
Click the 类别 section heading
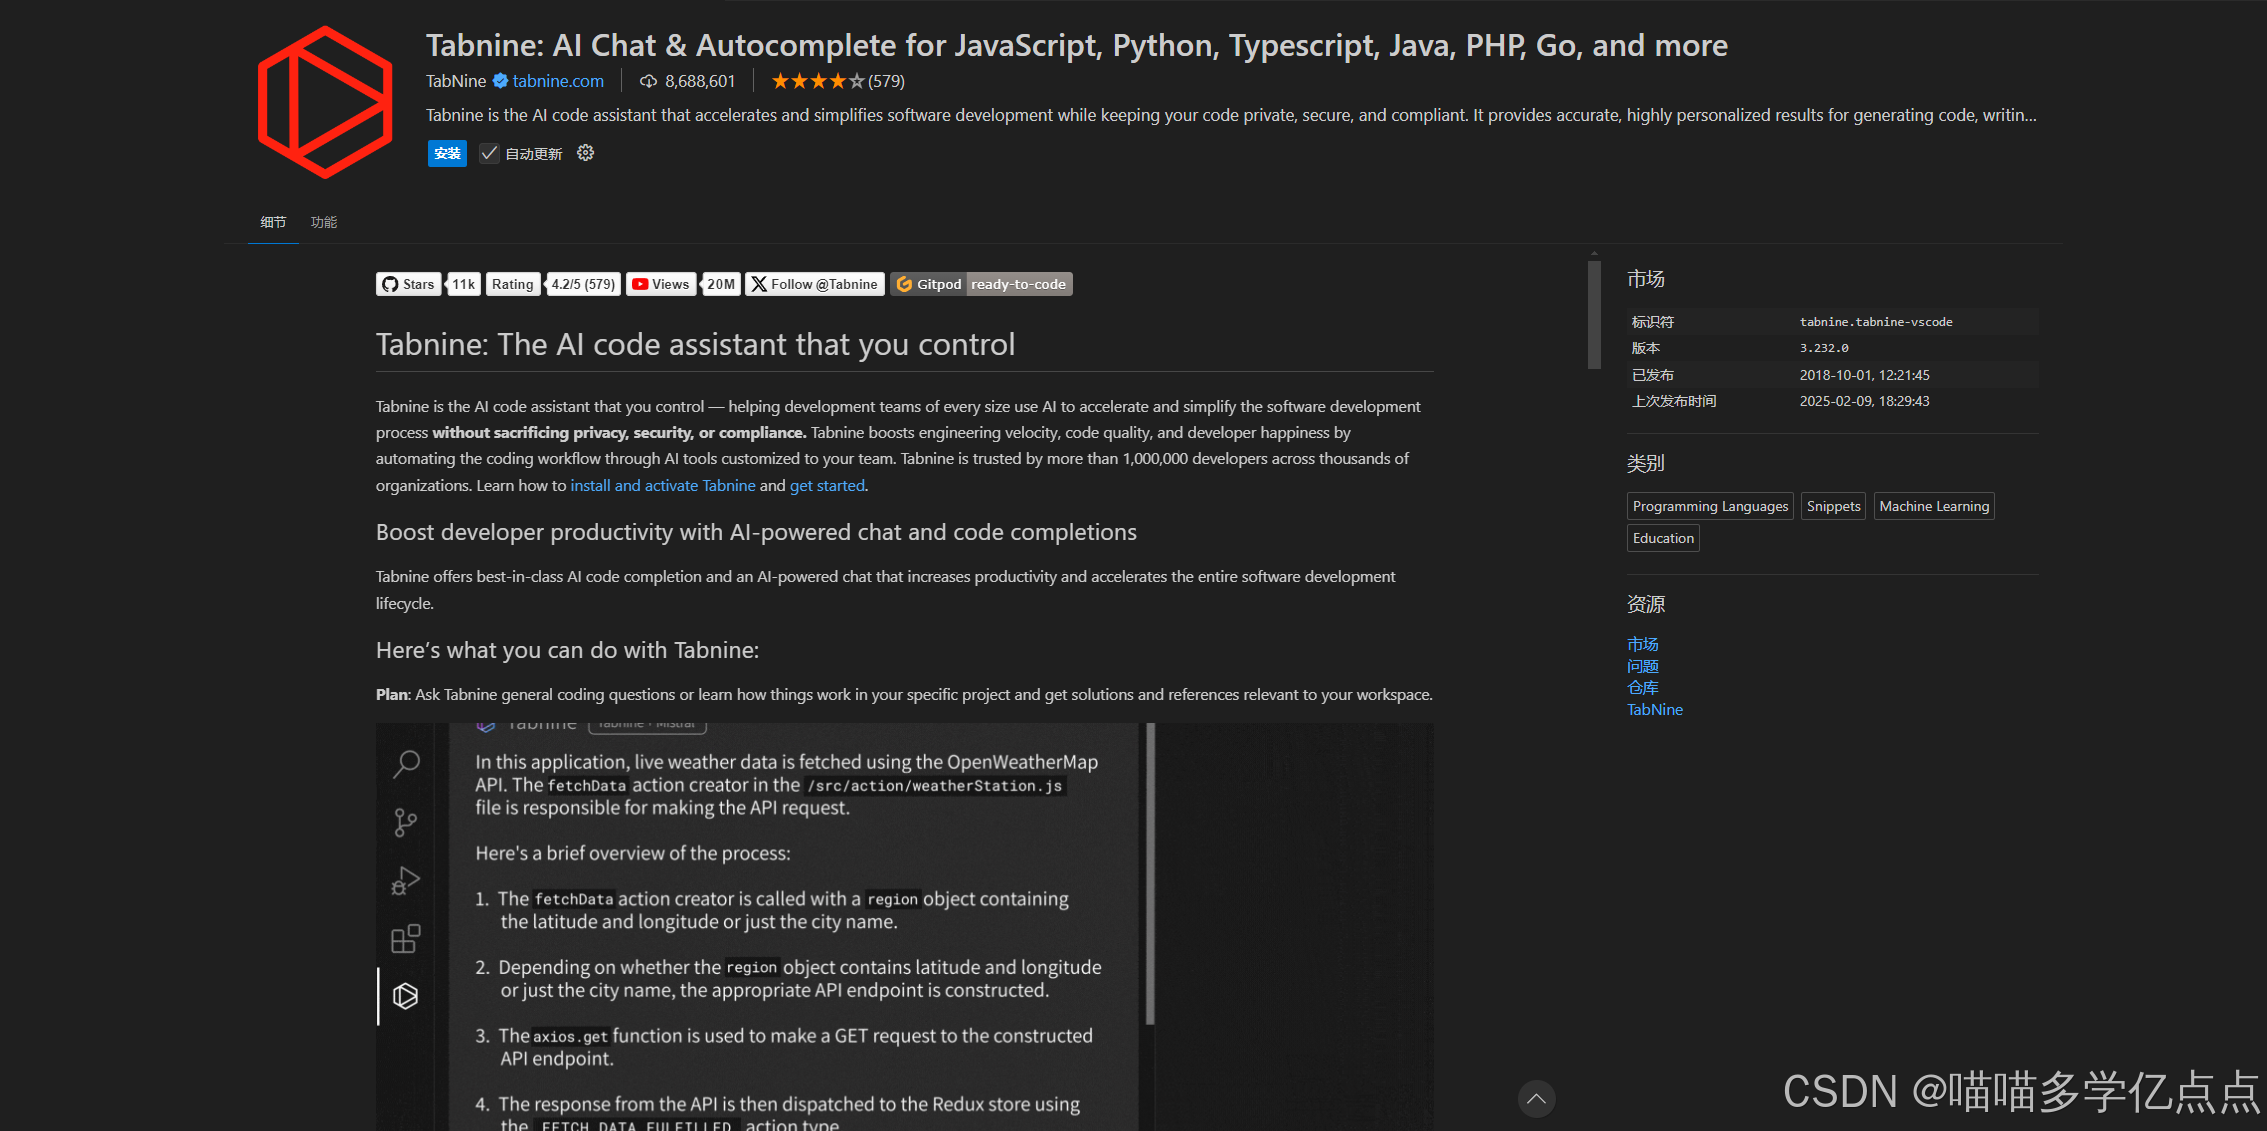(x=1646, y=463)
